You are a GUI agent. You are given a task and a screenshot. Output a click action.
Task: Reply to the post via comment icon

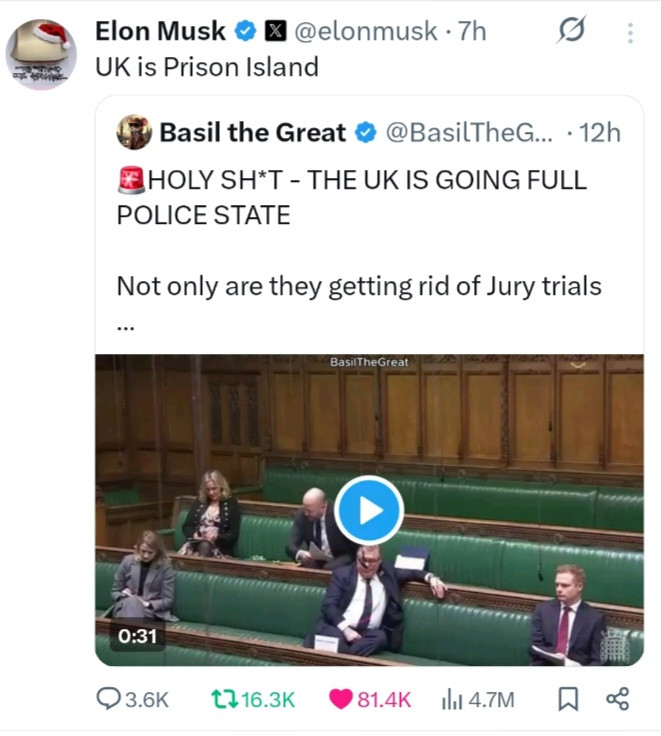pyautogui.click(x=109, y=699)
